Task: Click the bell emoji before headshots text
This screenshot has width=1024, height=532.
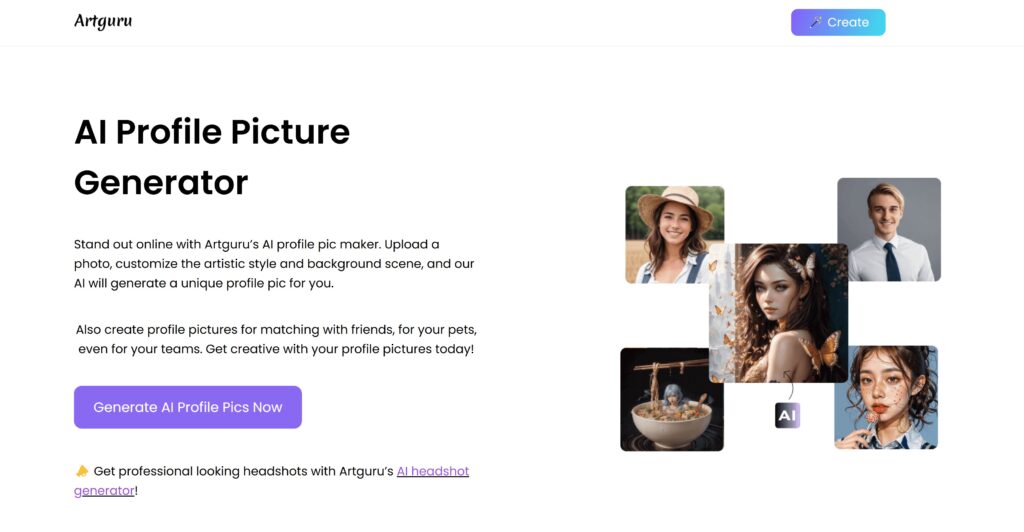Action: (82, 471)
